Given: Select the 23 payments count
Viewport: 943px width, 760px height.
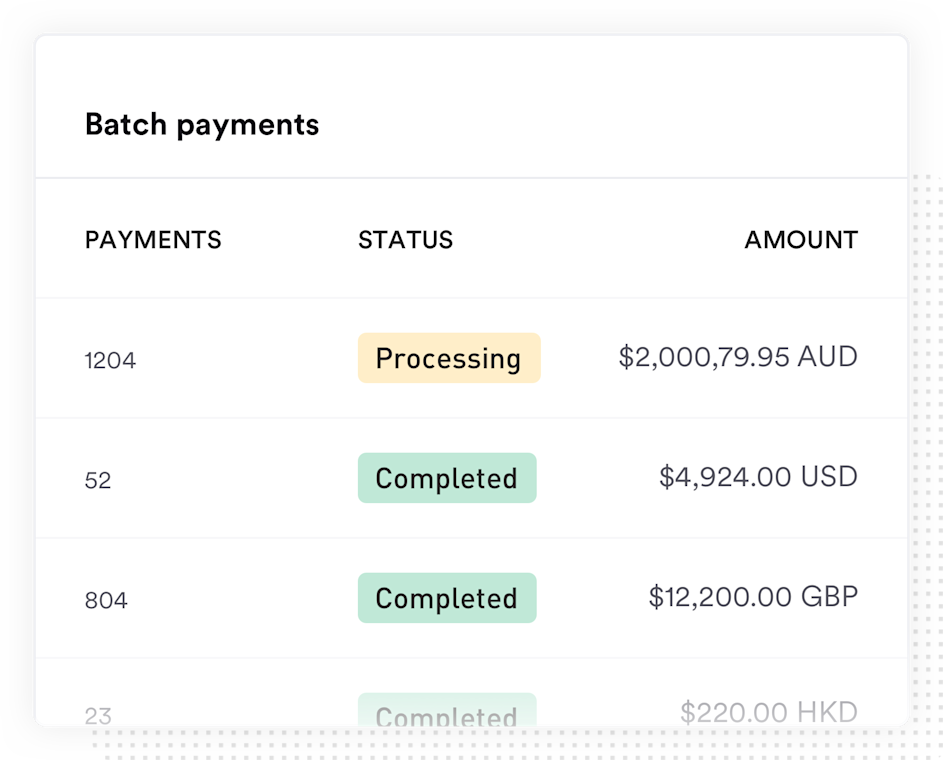Looking at the screenshot, I should click(98, 715).
